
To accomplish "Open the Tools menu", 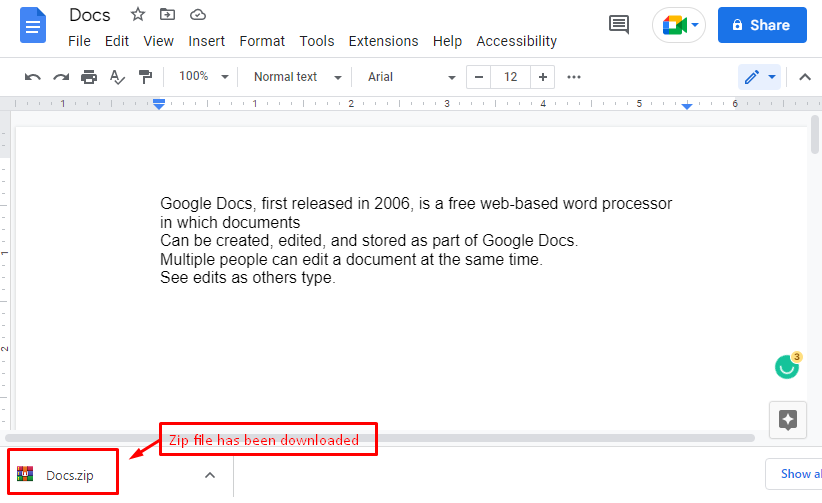I will pos(317,41).
